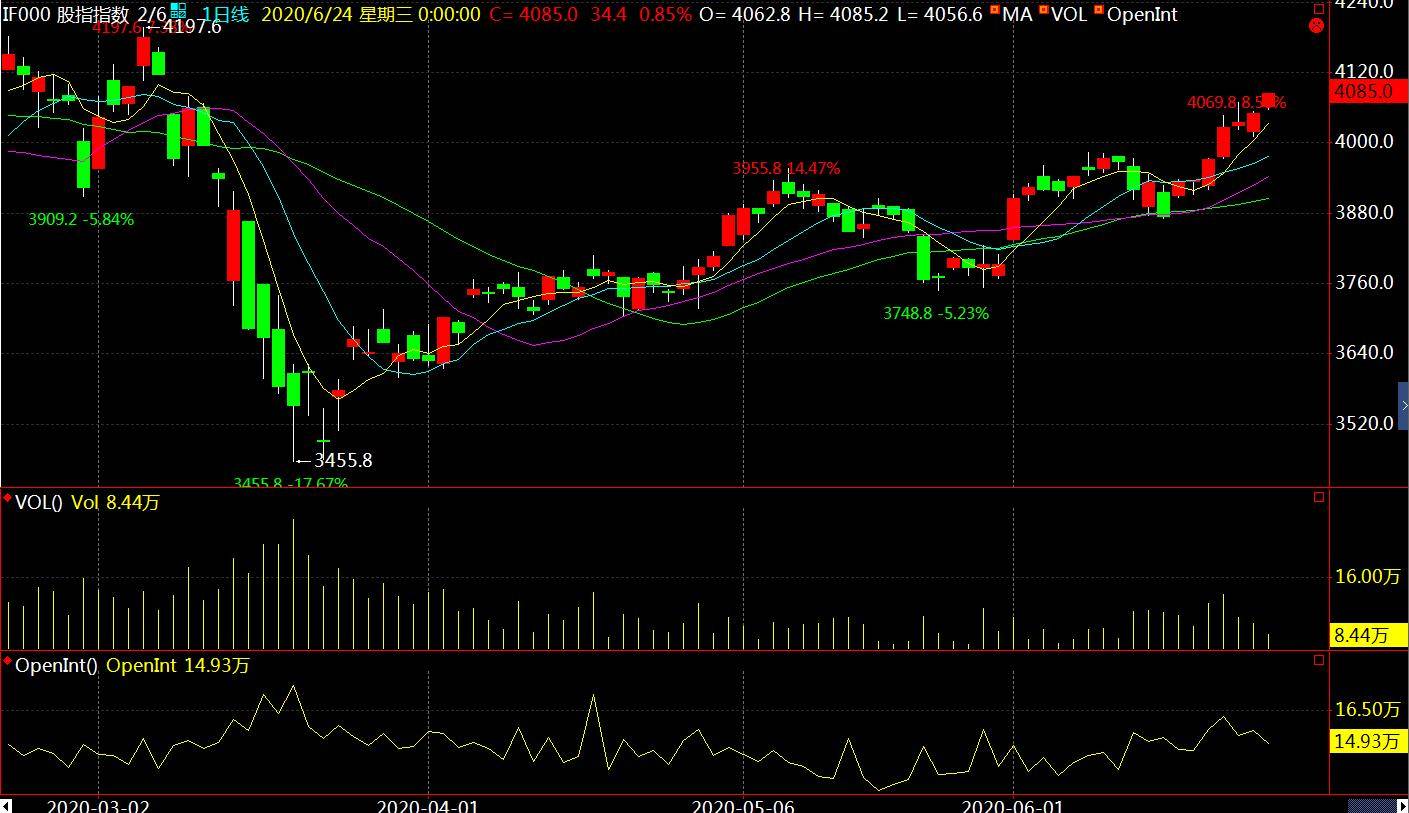Click the left scroll arrow at chart bottom
Viewport: 1409px width, 813px height.
pos(6,805)
